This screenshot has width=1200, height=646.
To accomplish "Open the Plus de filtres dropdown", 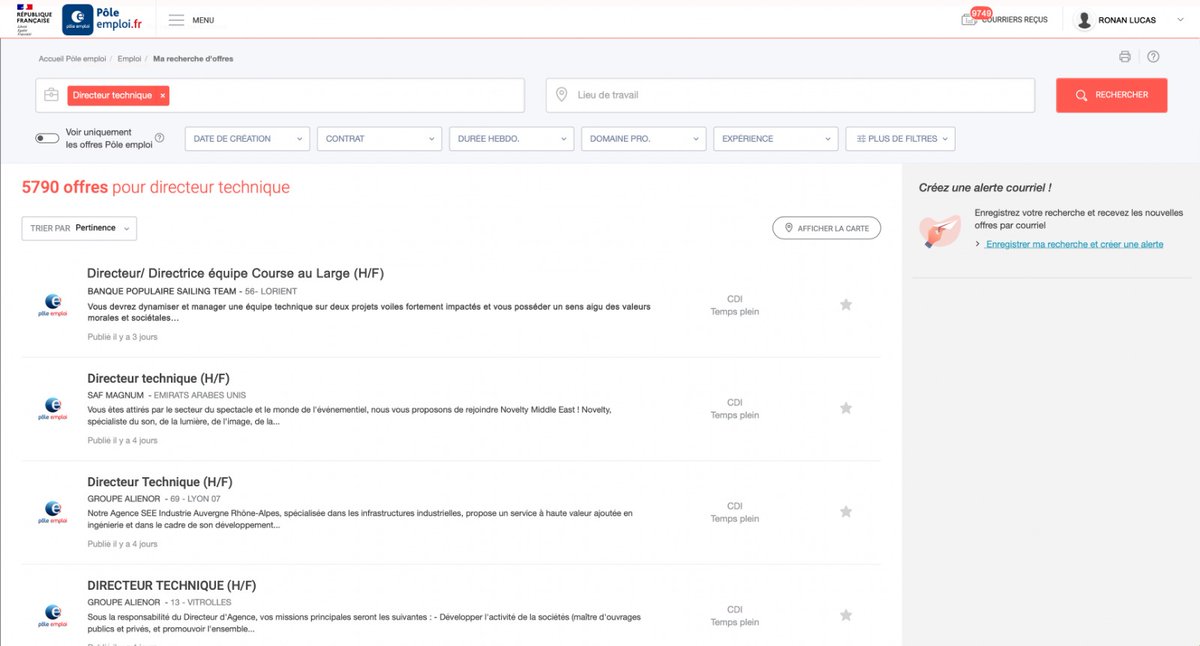I will click(900, 139).
